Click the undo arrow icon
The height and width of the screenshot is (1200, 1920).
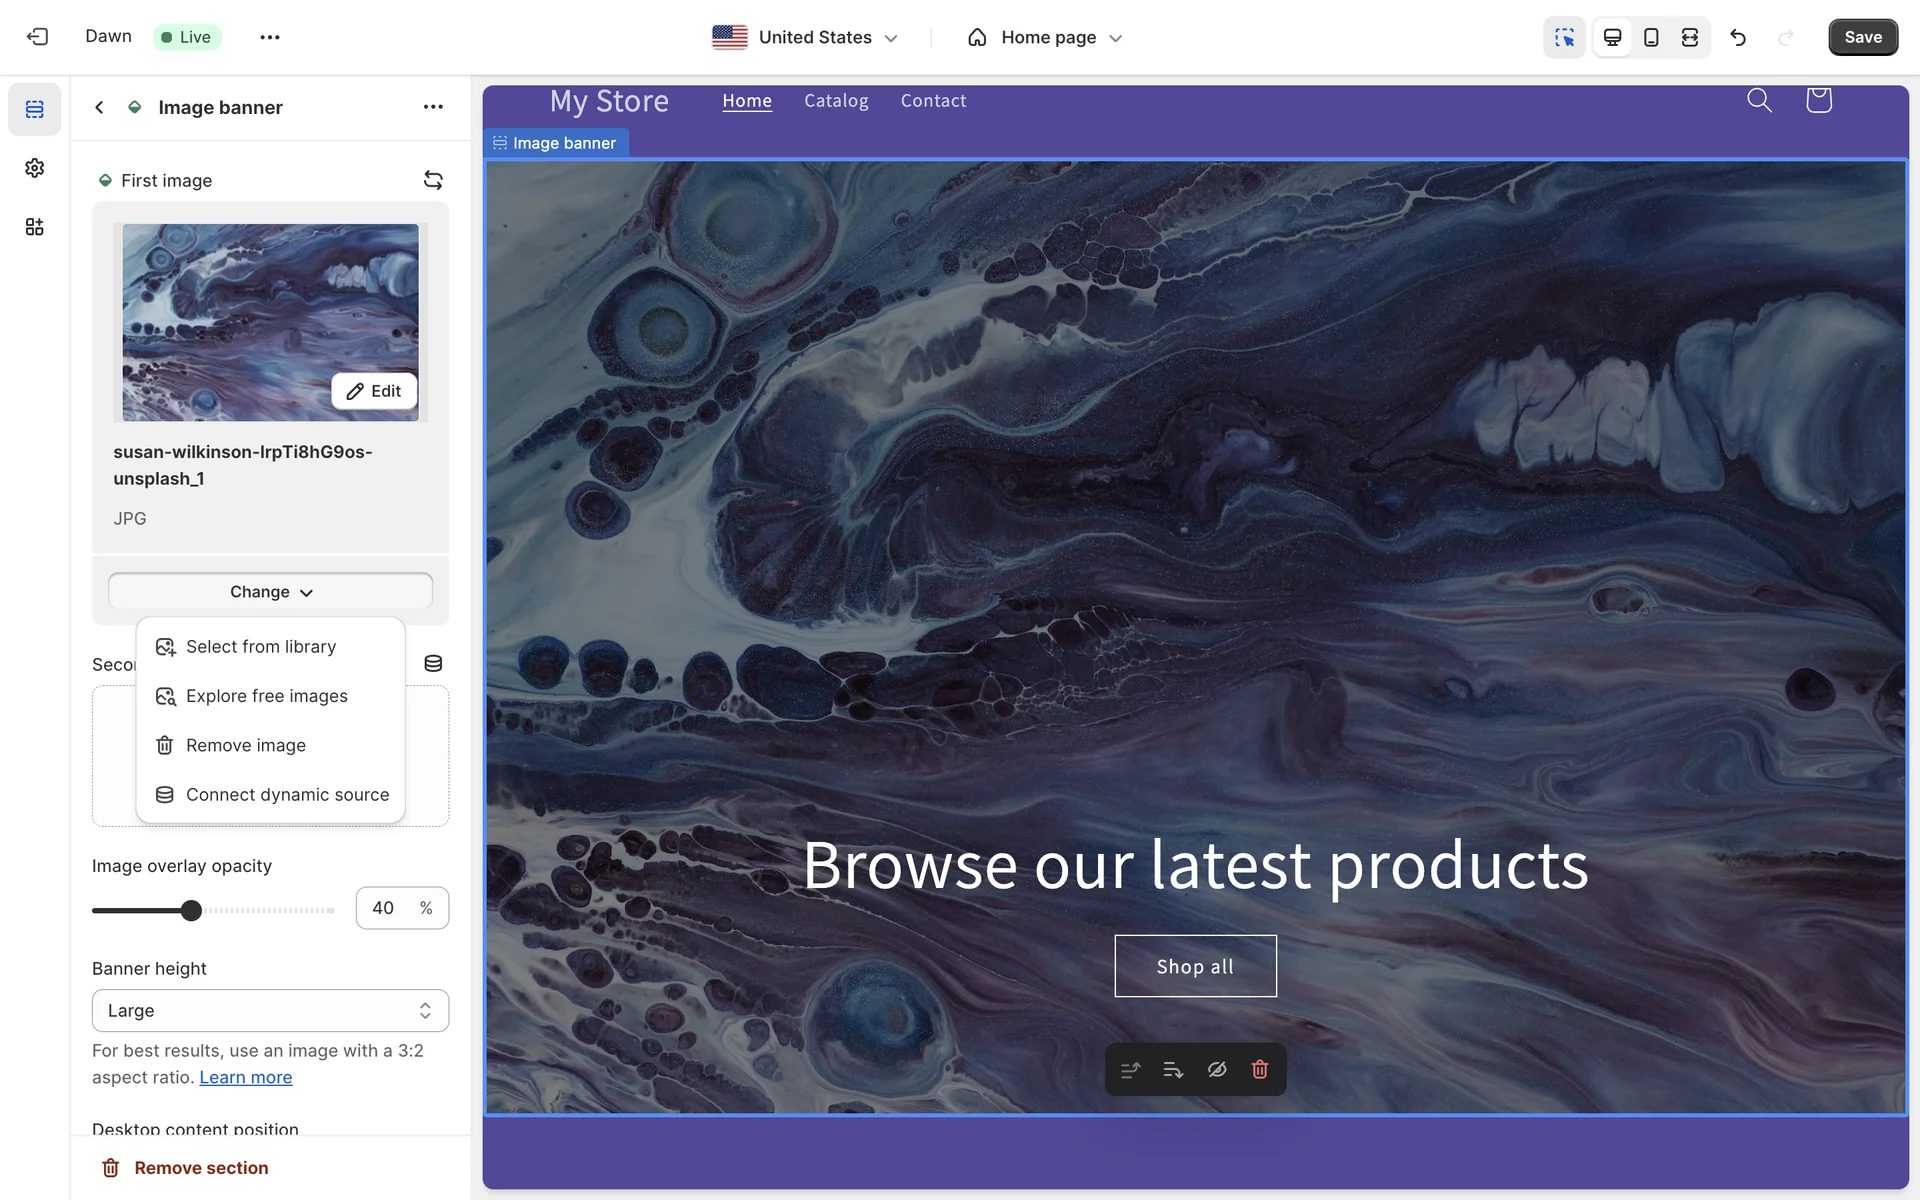tap(1738, 37)
